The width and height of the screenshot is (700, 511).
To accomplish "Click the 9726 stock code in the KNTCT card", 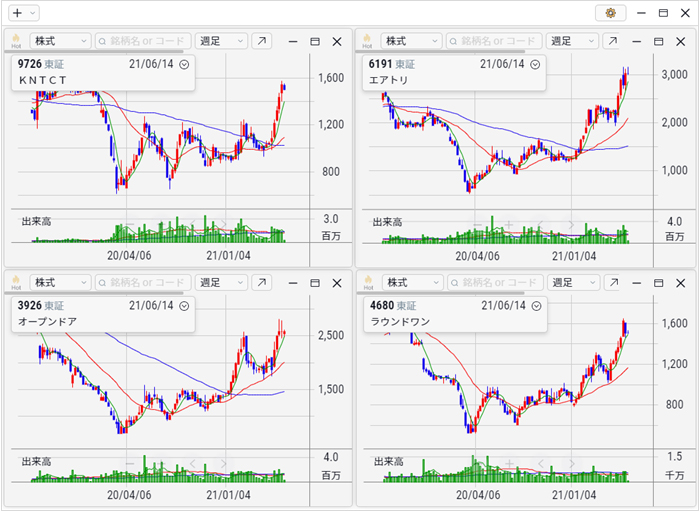I will tap(29, 64).
